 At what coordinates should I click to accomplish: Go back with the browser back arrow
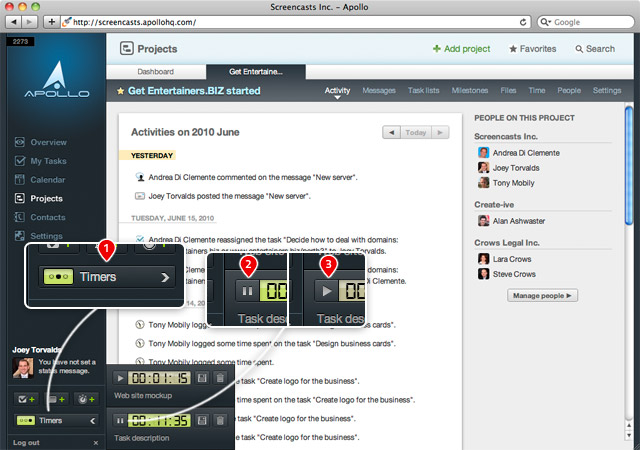pos(14,22)
